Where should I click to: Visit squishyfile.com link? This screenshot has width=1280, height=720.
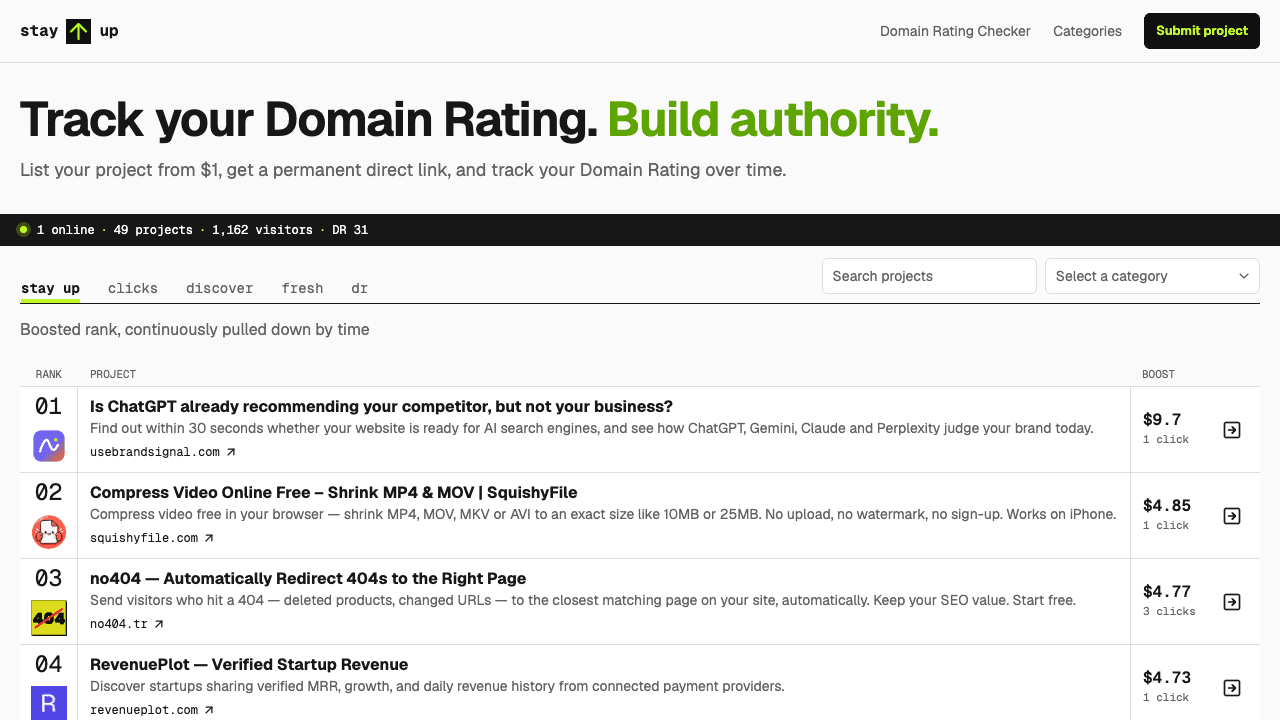152,538
